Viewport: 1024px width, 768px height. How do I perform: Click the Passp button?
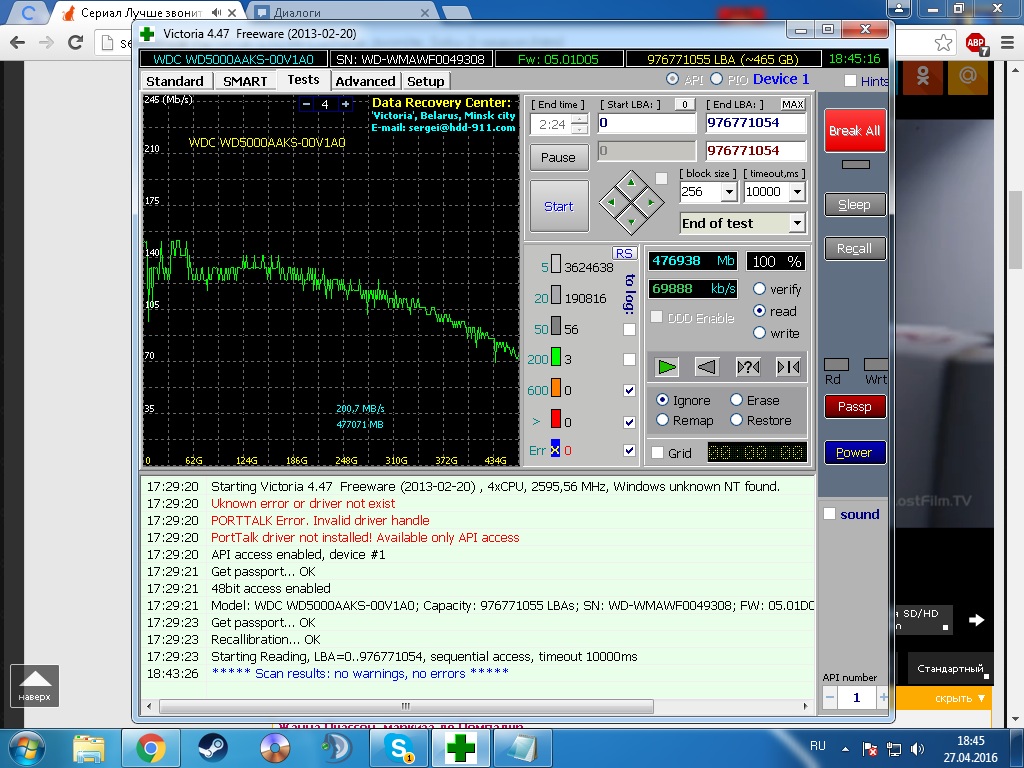click(854, 406)
